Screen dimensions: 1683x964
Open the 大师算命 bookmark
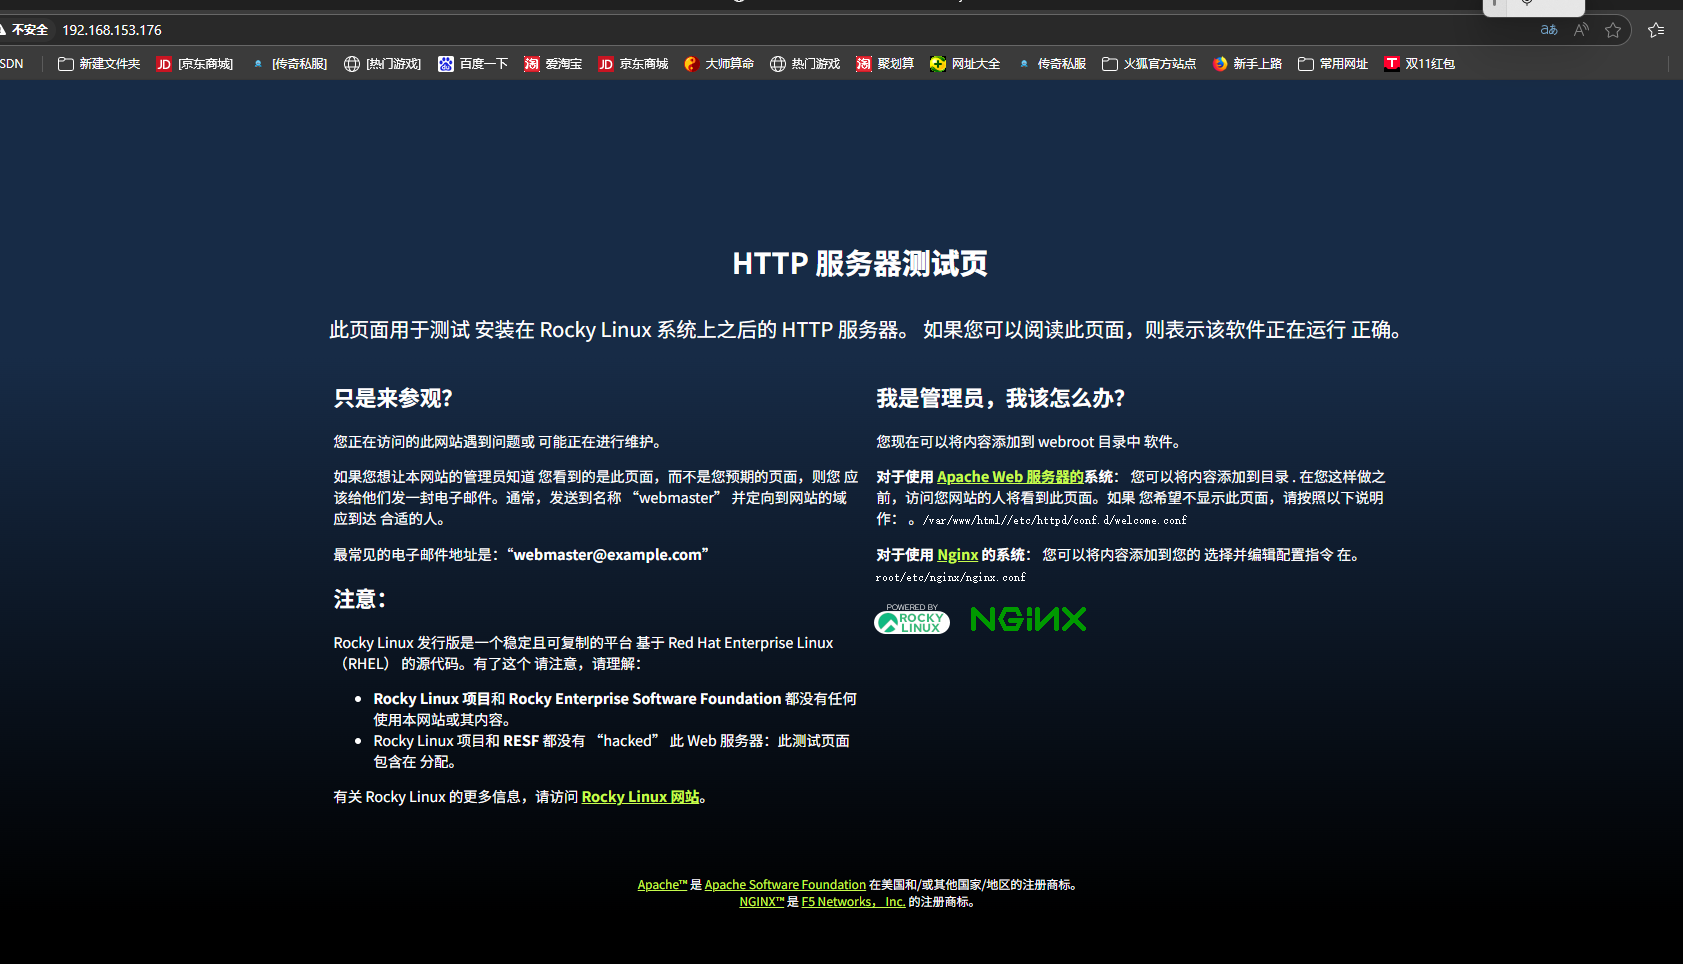coord(719,64)
